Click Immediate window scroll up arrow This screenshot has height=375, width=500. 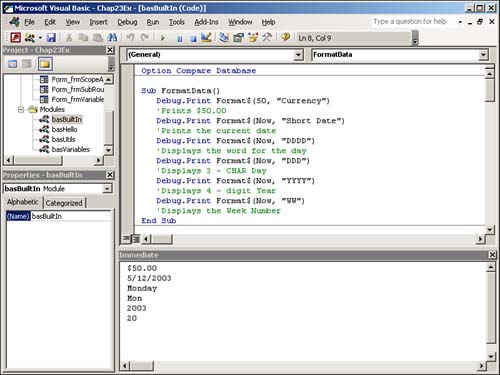coord(490,267)
